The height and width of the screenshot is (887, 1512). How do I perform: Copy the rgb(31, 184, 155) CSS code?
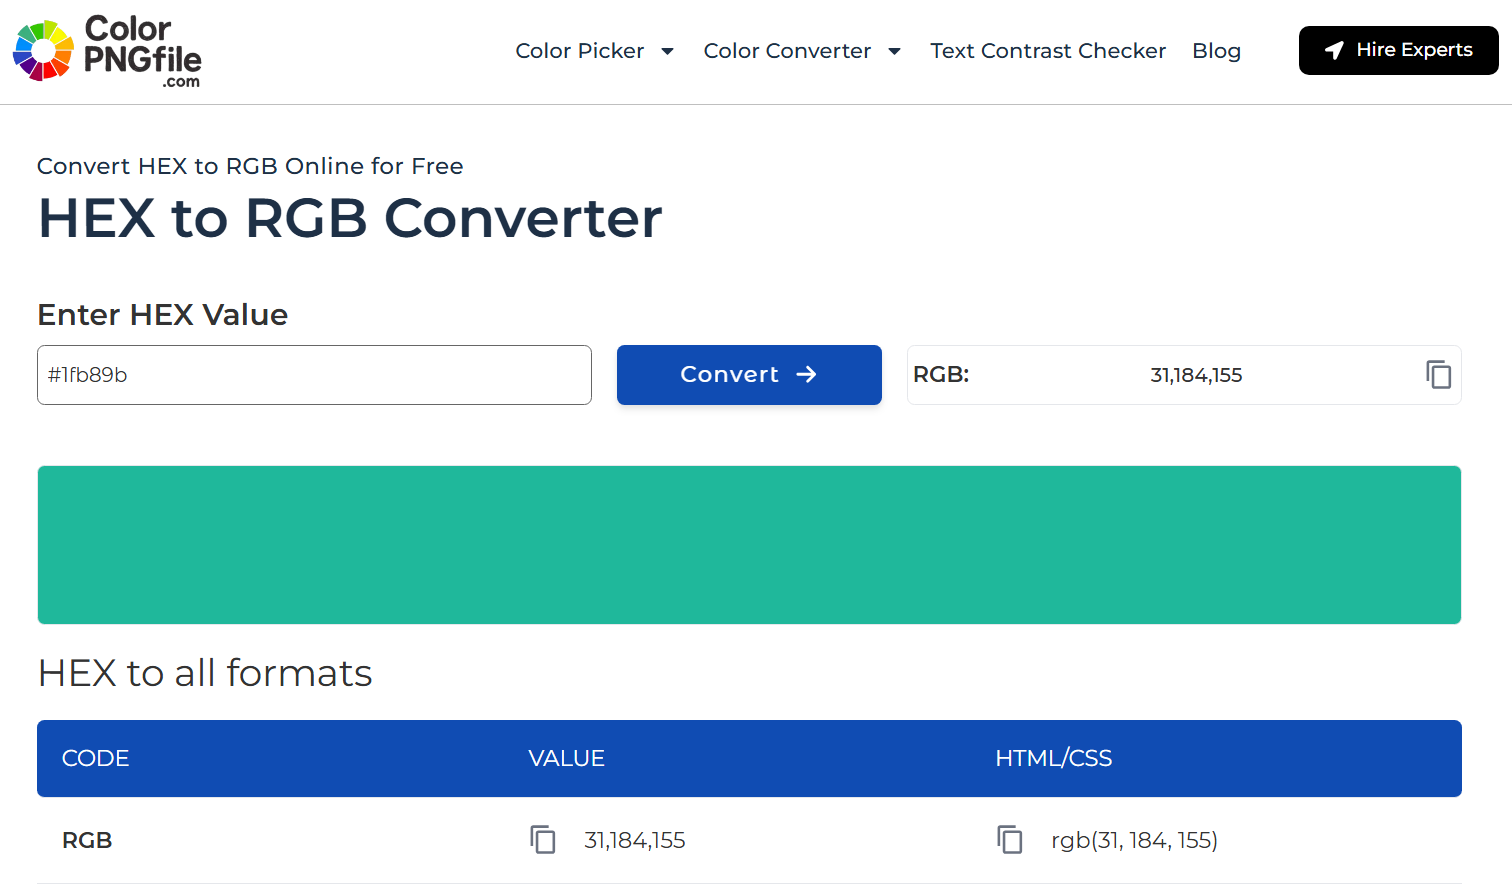(x=1010, y=840)
